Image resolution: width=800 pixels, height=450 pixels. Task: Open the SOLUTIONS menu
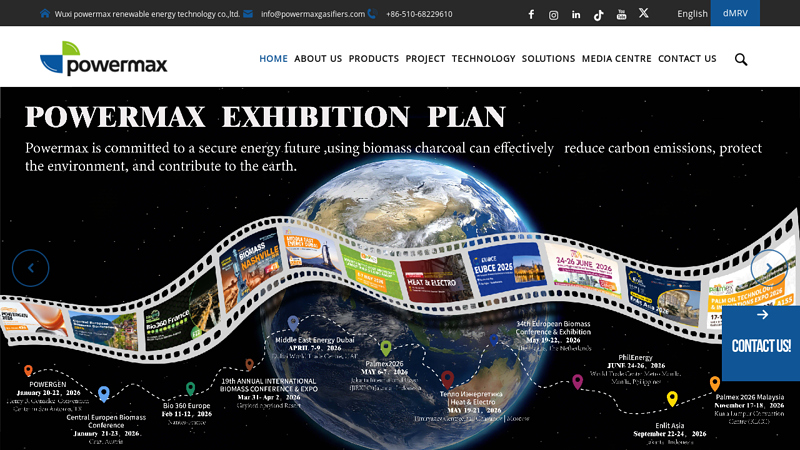pyautogui.click(x=548, y=59)
